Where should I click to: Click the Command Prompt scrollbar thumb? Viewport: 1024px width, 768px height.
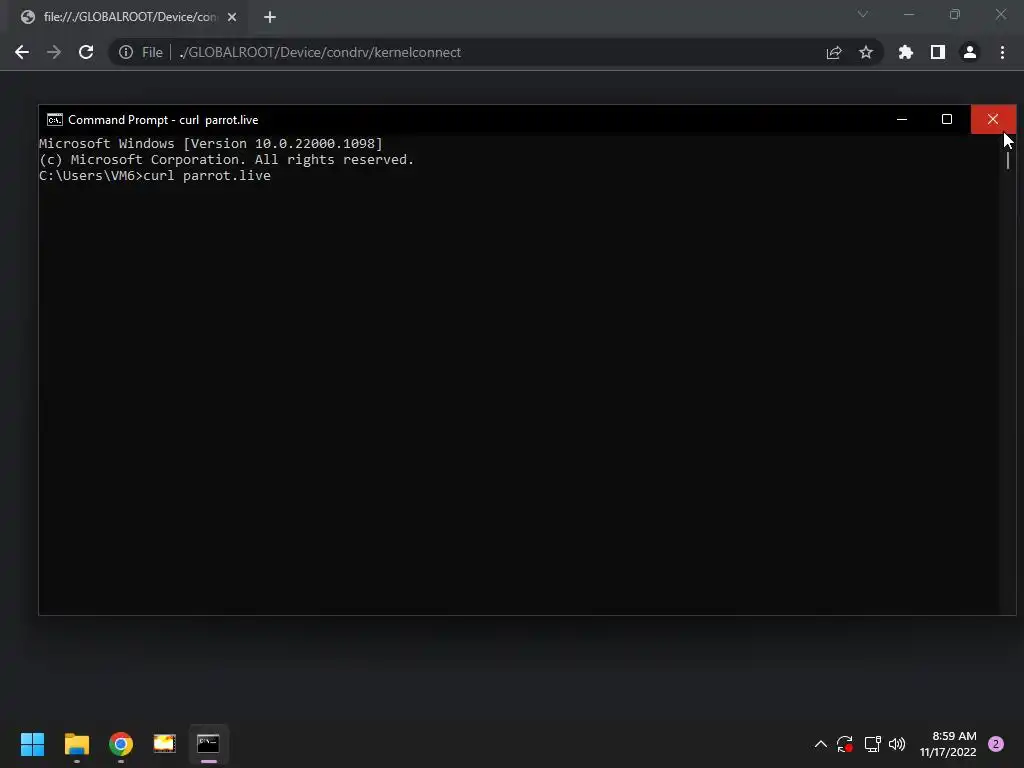tap(1008, 159)
